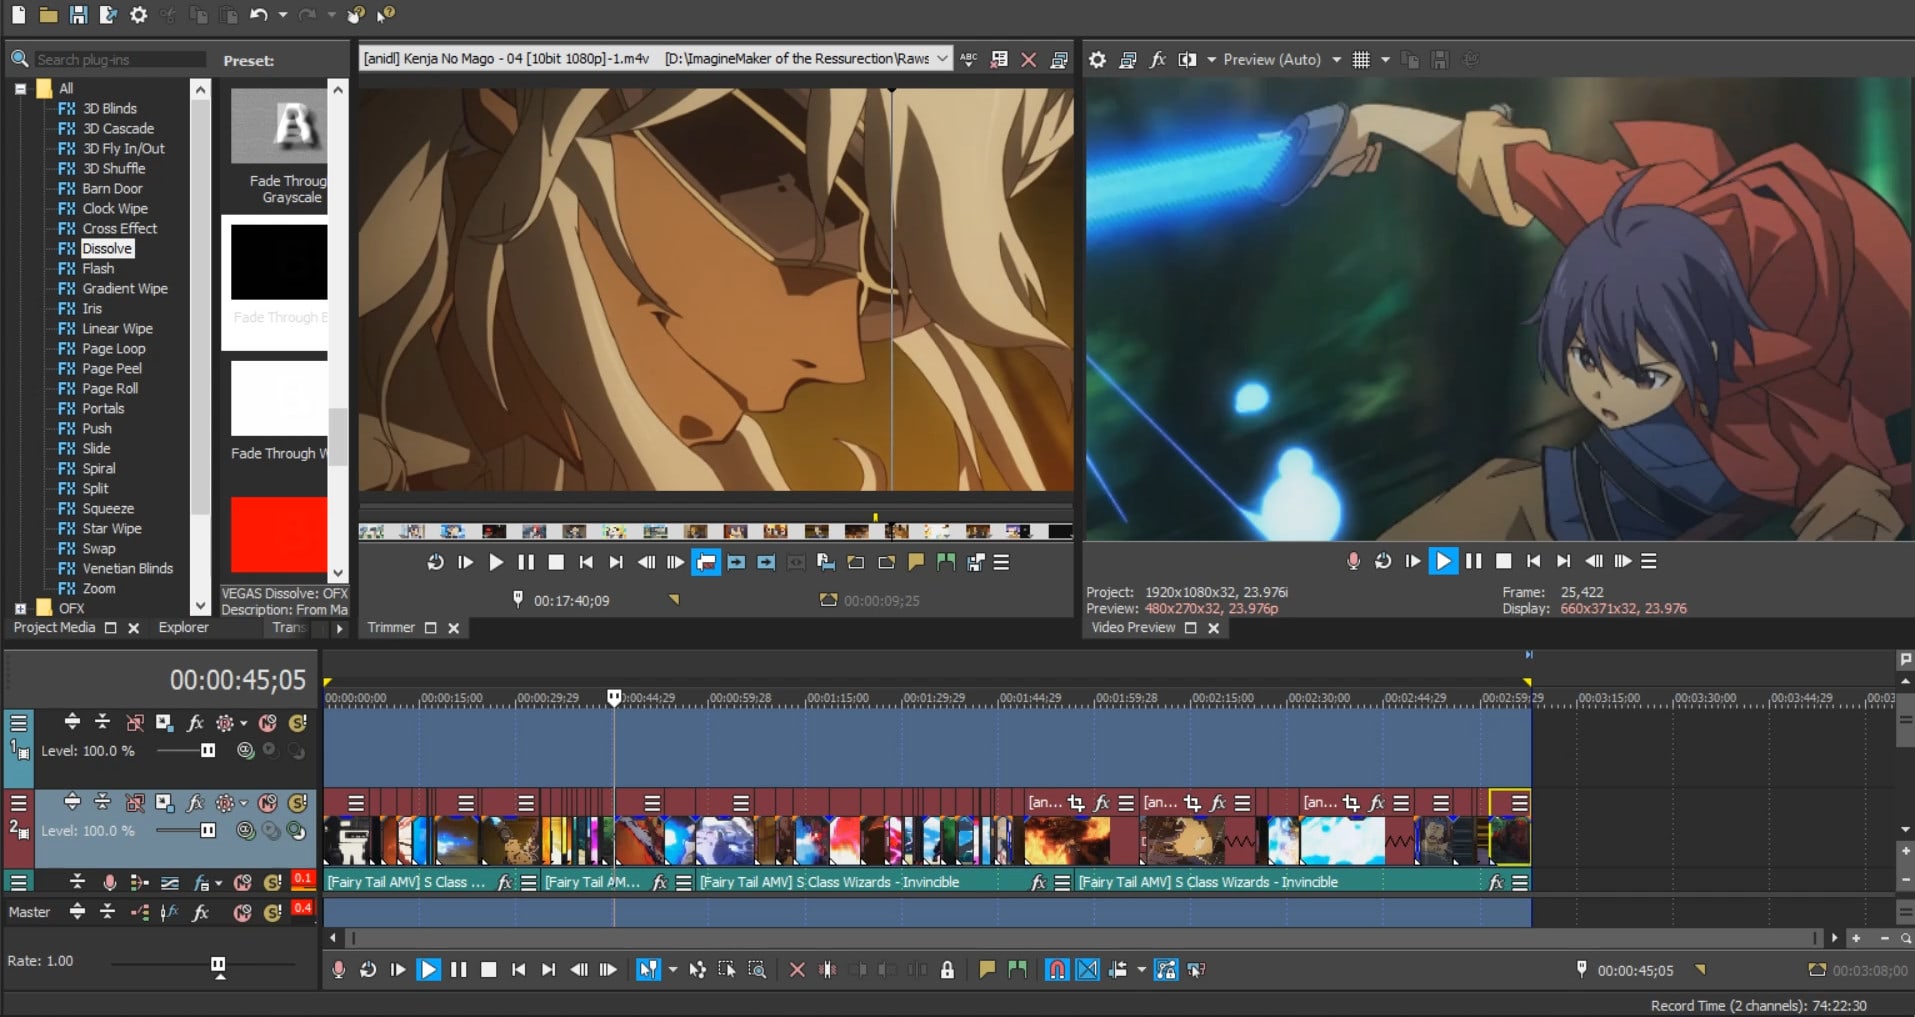
Task: Open undo history dropdown arrow
Action: [283, 14]
